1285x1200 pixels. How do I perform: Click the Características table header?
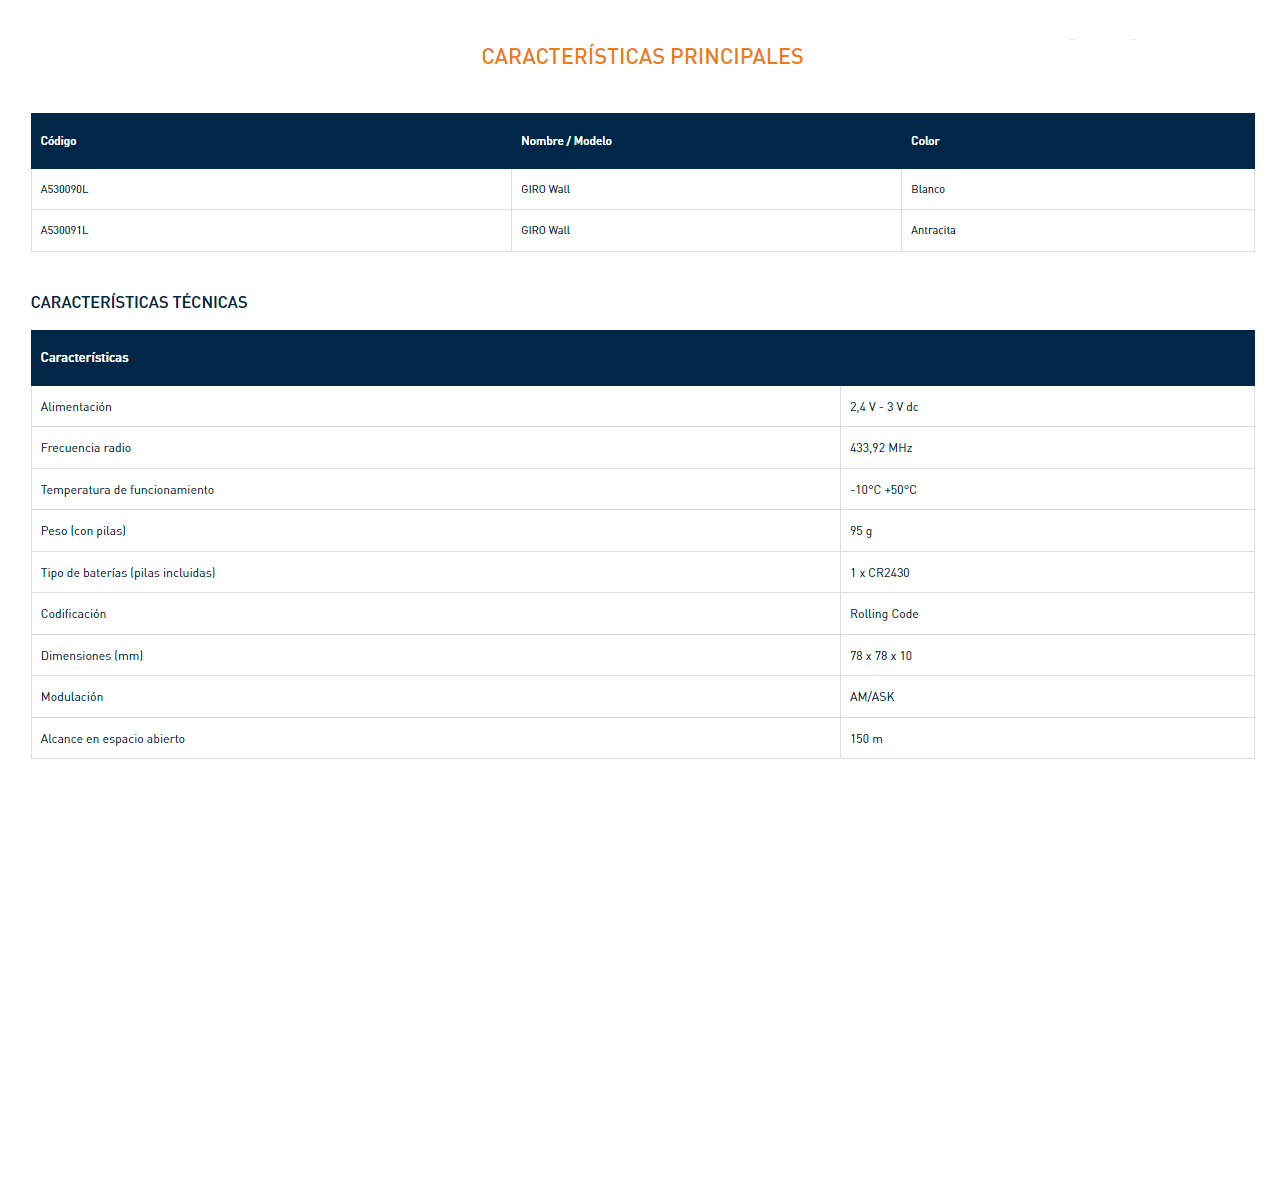(x=85, y=358)
